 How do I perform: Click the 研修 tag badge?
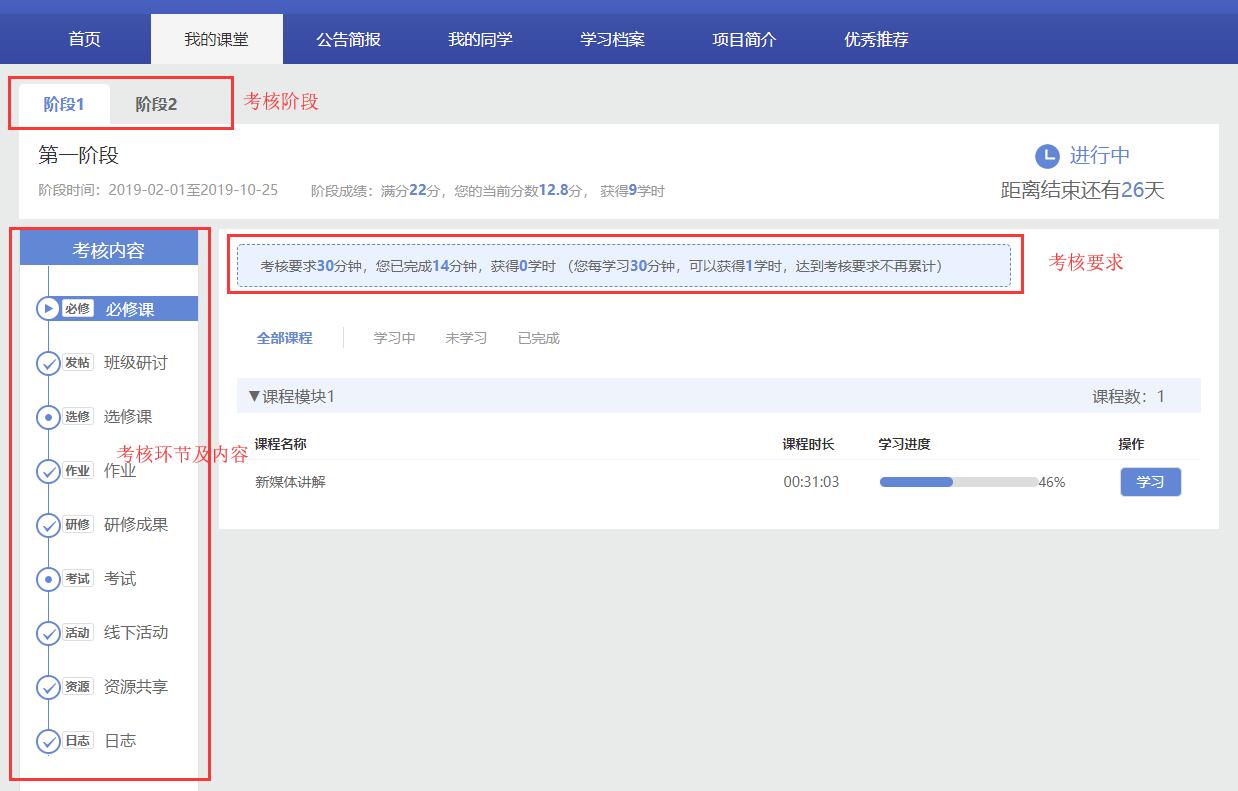(78, 525)
